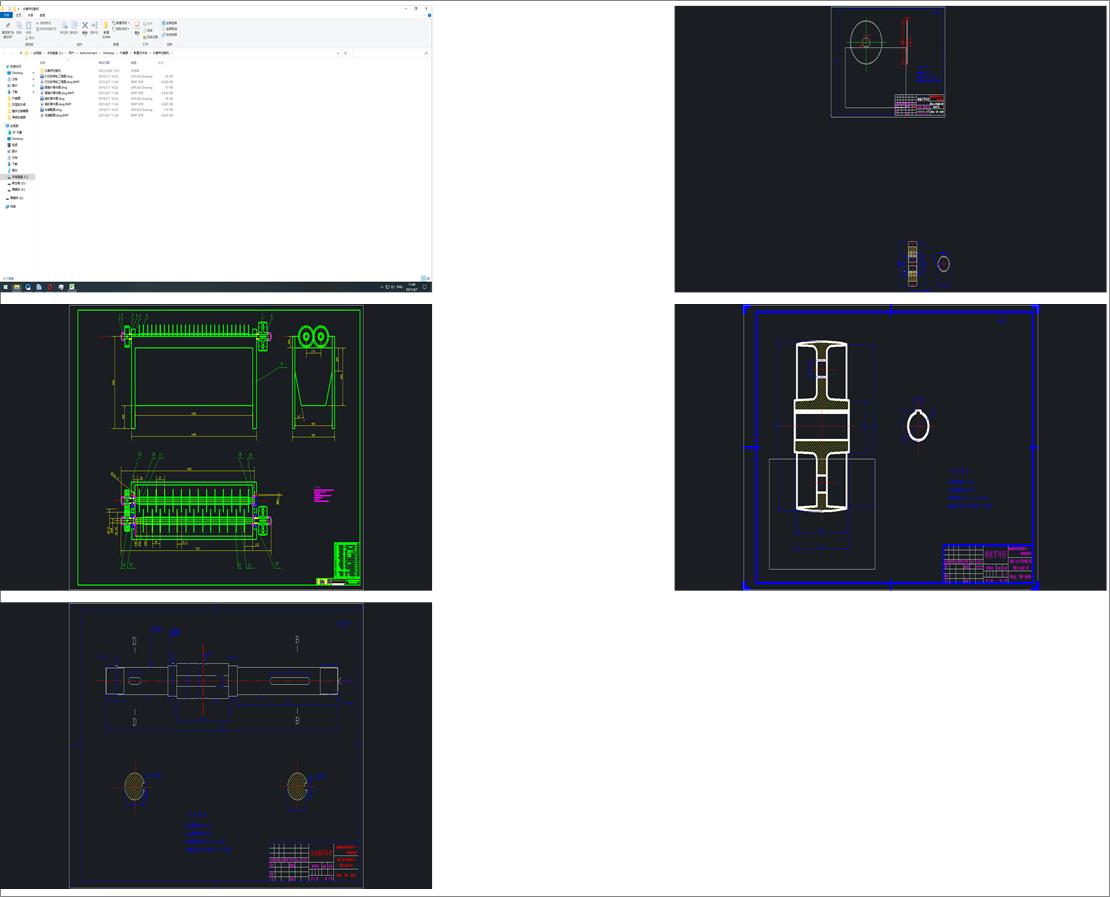Select Desktop under Quick access in sidebar

pyautogui.click(x=18, y=73)
